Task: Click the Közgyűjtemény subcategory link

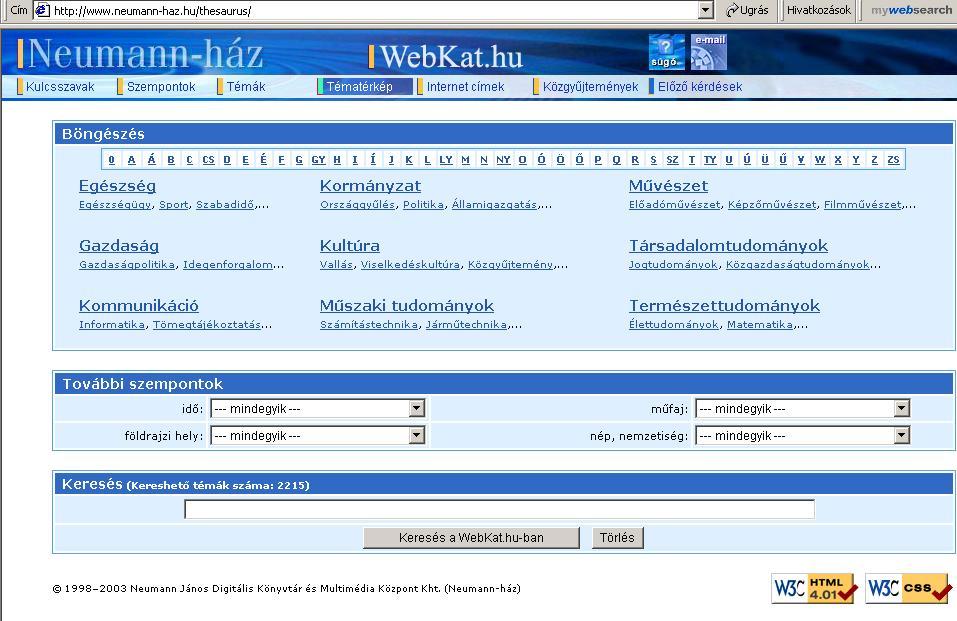Action: [x=510, y=264]
